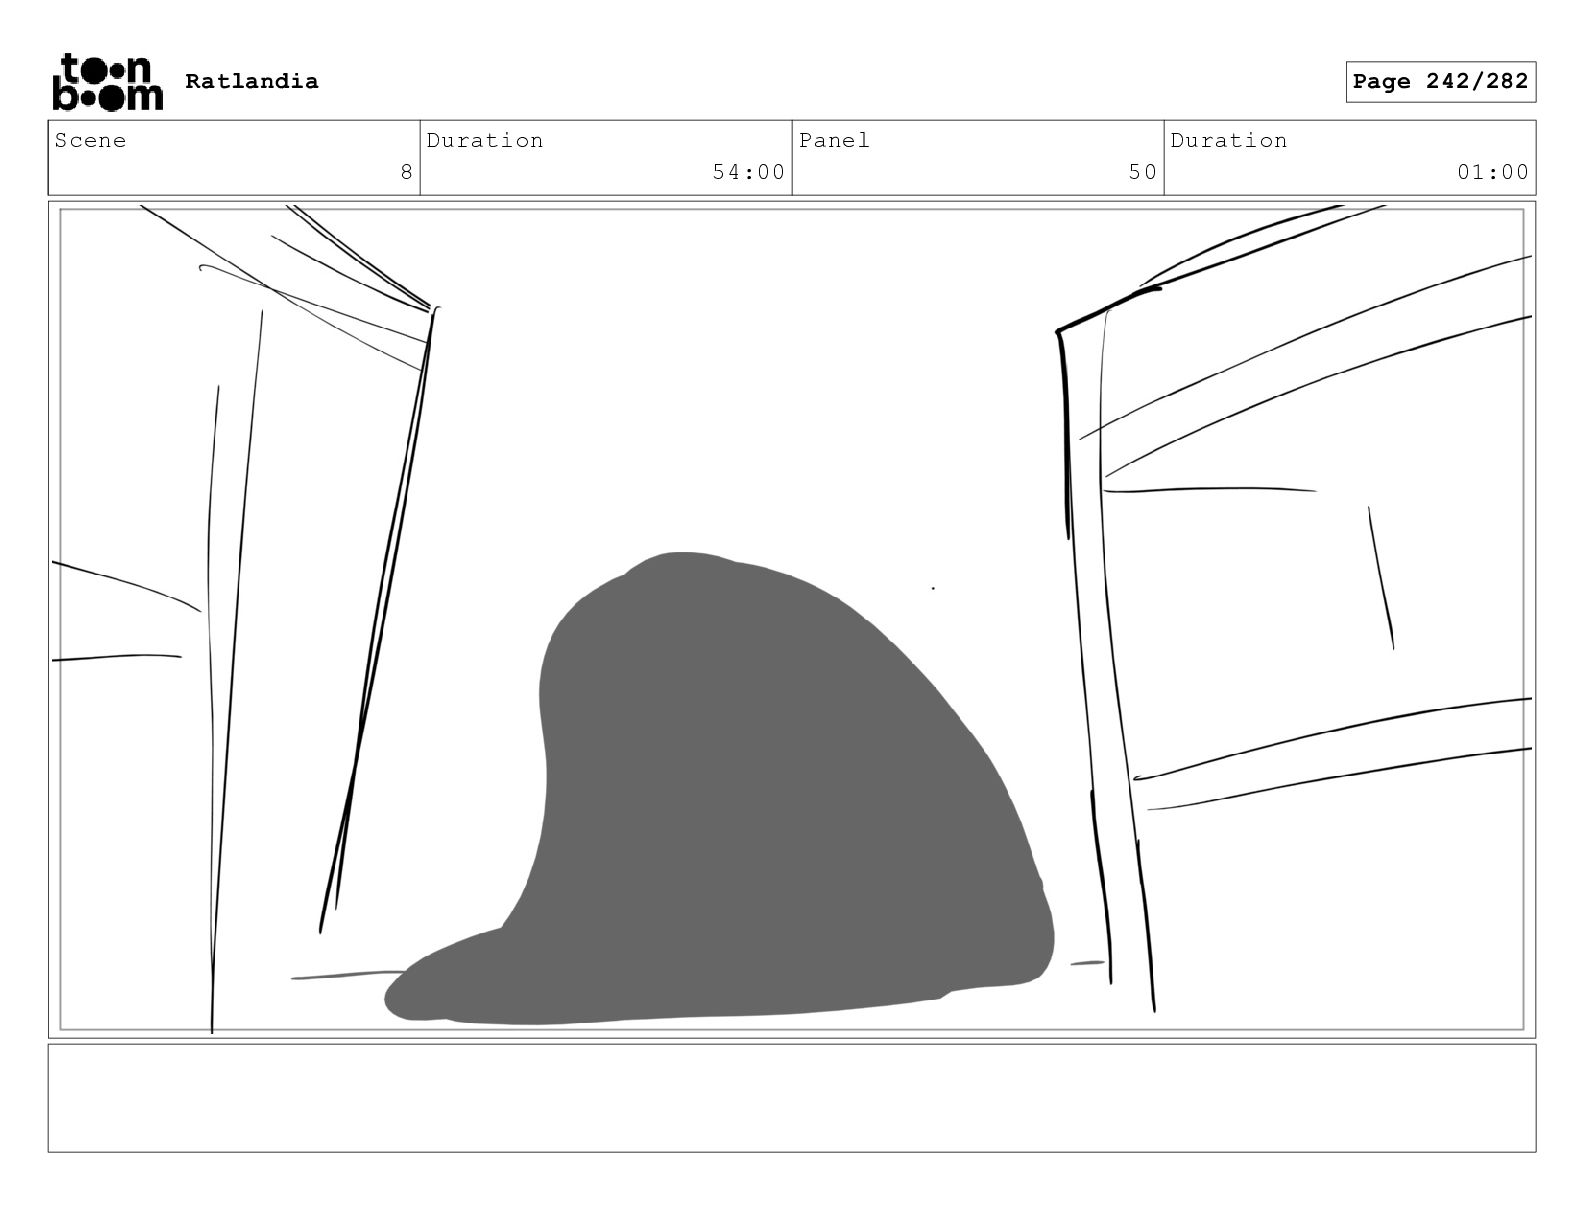Click the Toon Boom logo
The image size is (1584, 1224).
pyautogui.click(x=107, y=81)
